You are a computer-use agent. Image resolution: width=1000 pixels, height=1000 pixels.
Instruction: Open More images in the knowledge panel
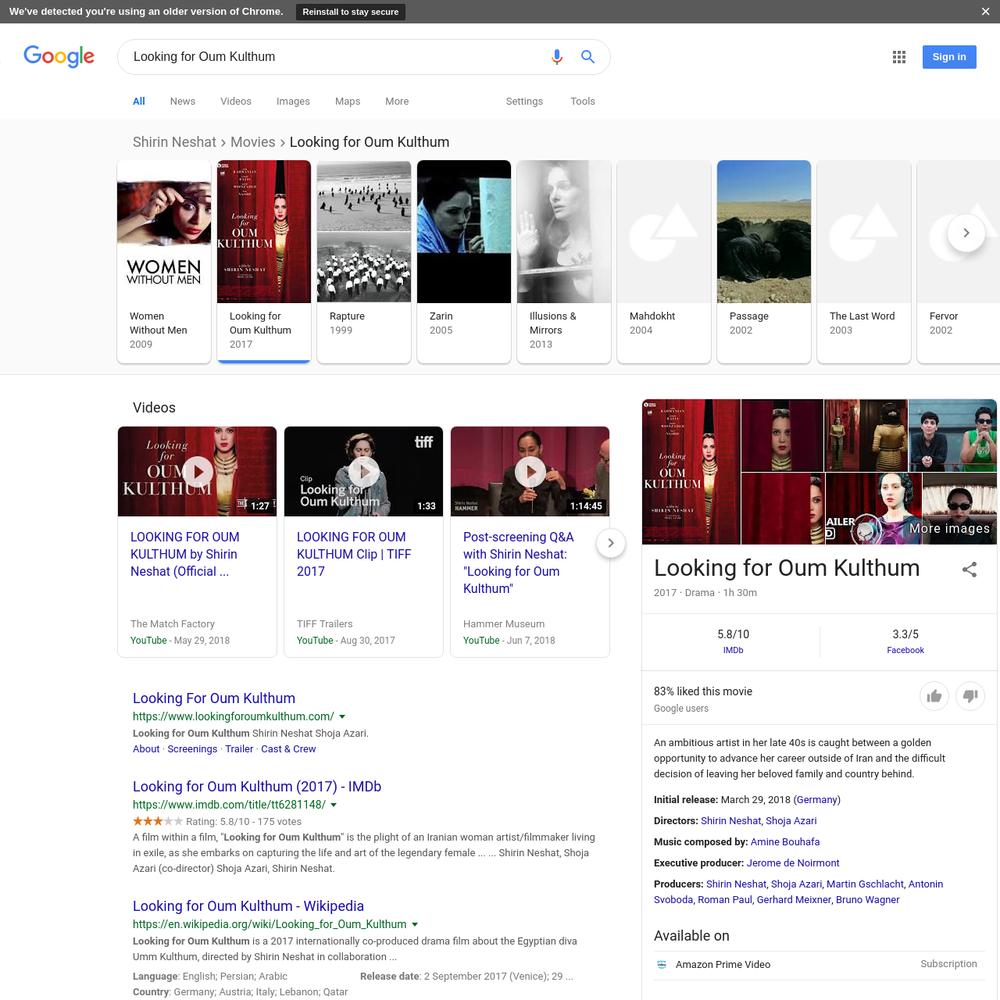[950, 528]
